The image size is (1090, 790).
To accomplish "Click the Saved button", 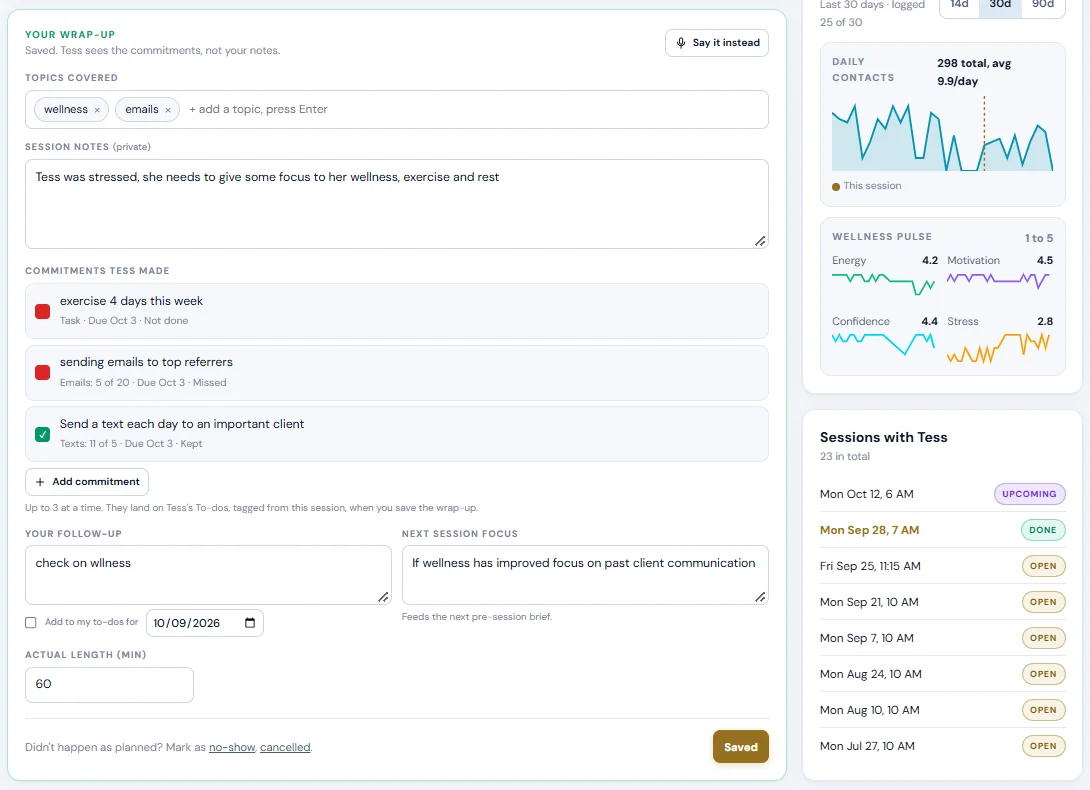I will point(740,747).
